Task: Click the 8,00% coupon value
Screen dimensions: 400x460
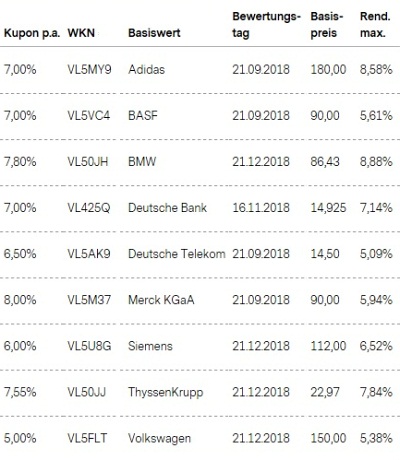Action: 20,300
